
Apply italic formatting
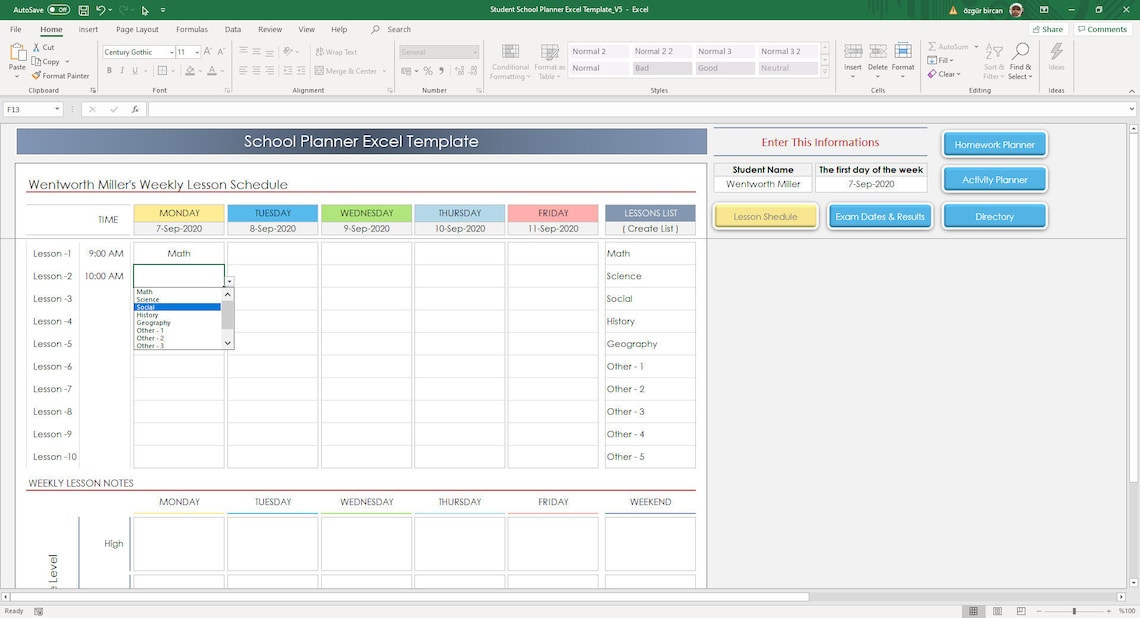[x=121, y=70]
